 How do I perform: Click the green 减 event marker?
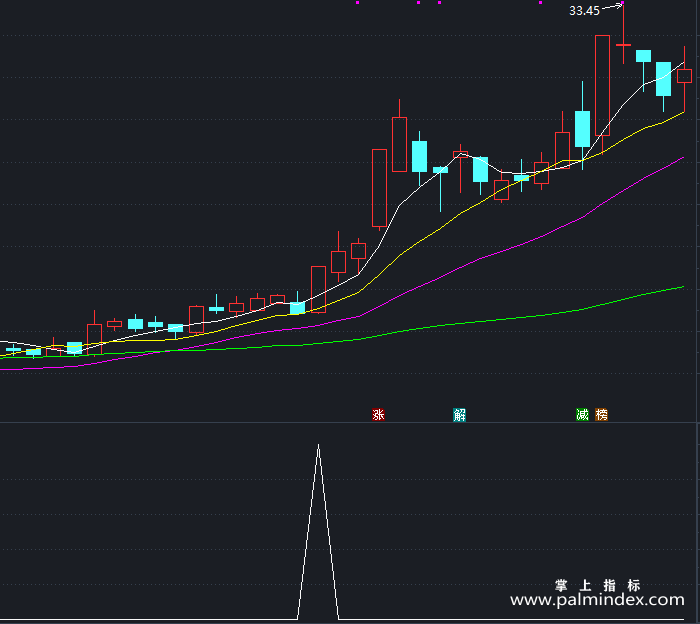582,415
